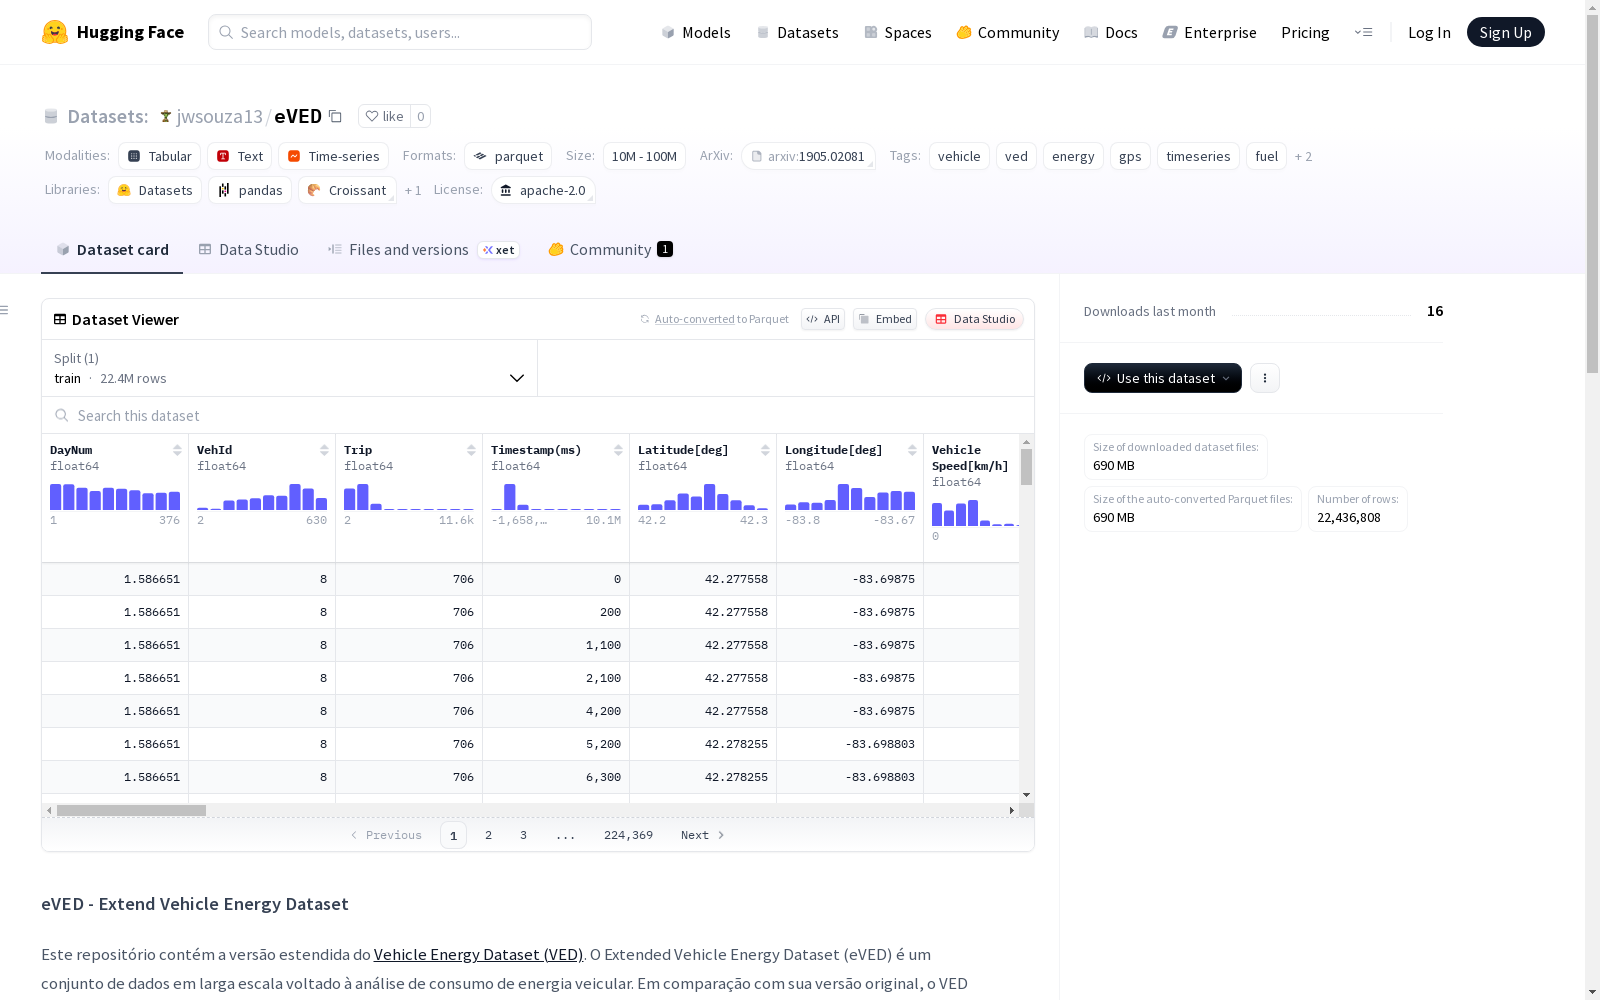Open the Datasets library tag
This screenshot has height=1000, width=1600.
coord(155,190)
